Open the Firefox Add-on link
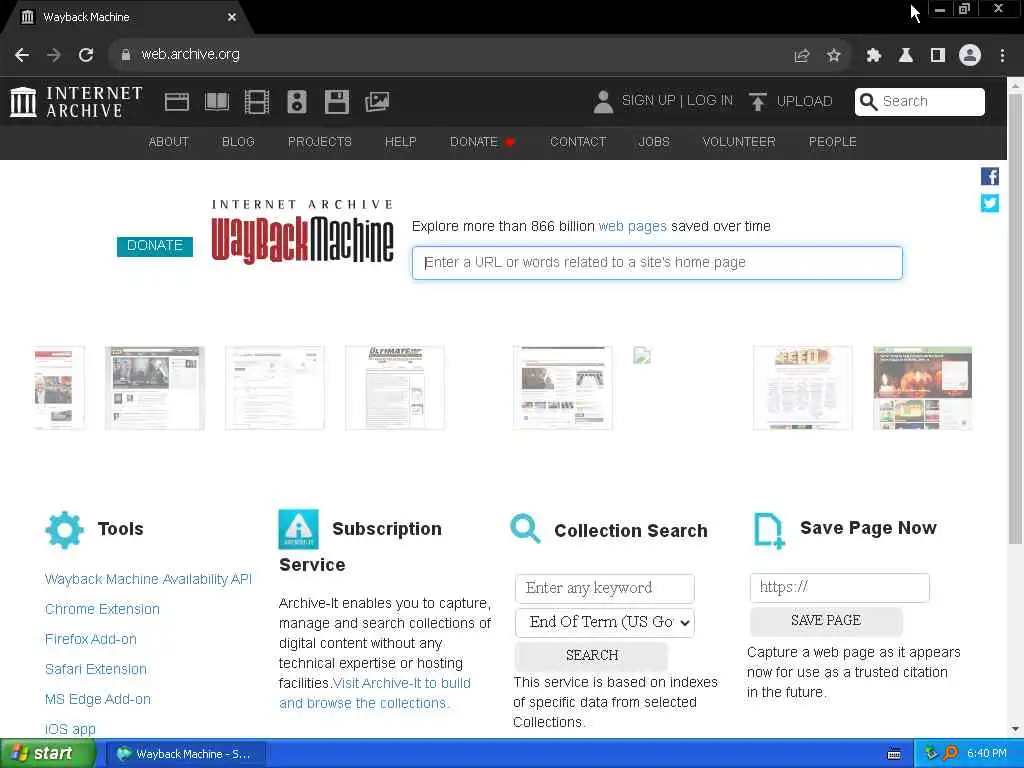1024x768 pixels. click(x=91, y=639)
